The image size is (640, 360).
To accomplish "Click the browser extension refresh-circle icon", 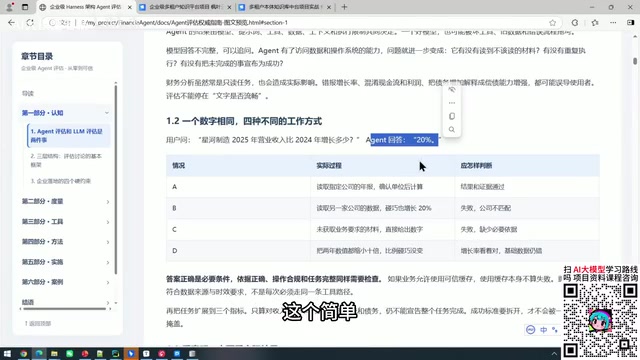I will [575, 23].
